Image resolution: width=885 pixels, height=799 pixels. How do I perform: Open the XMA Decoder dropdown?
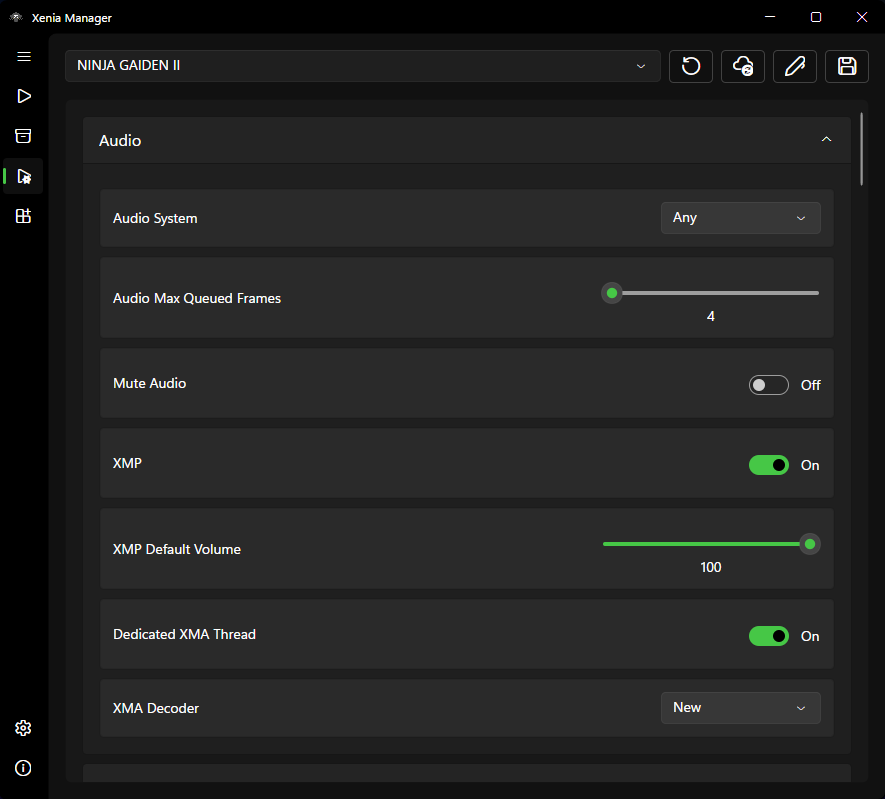741,708
